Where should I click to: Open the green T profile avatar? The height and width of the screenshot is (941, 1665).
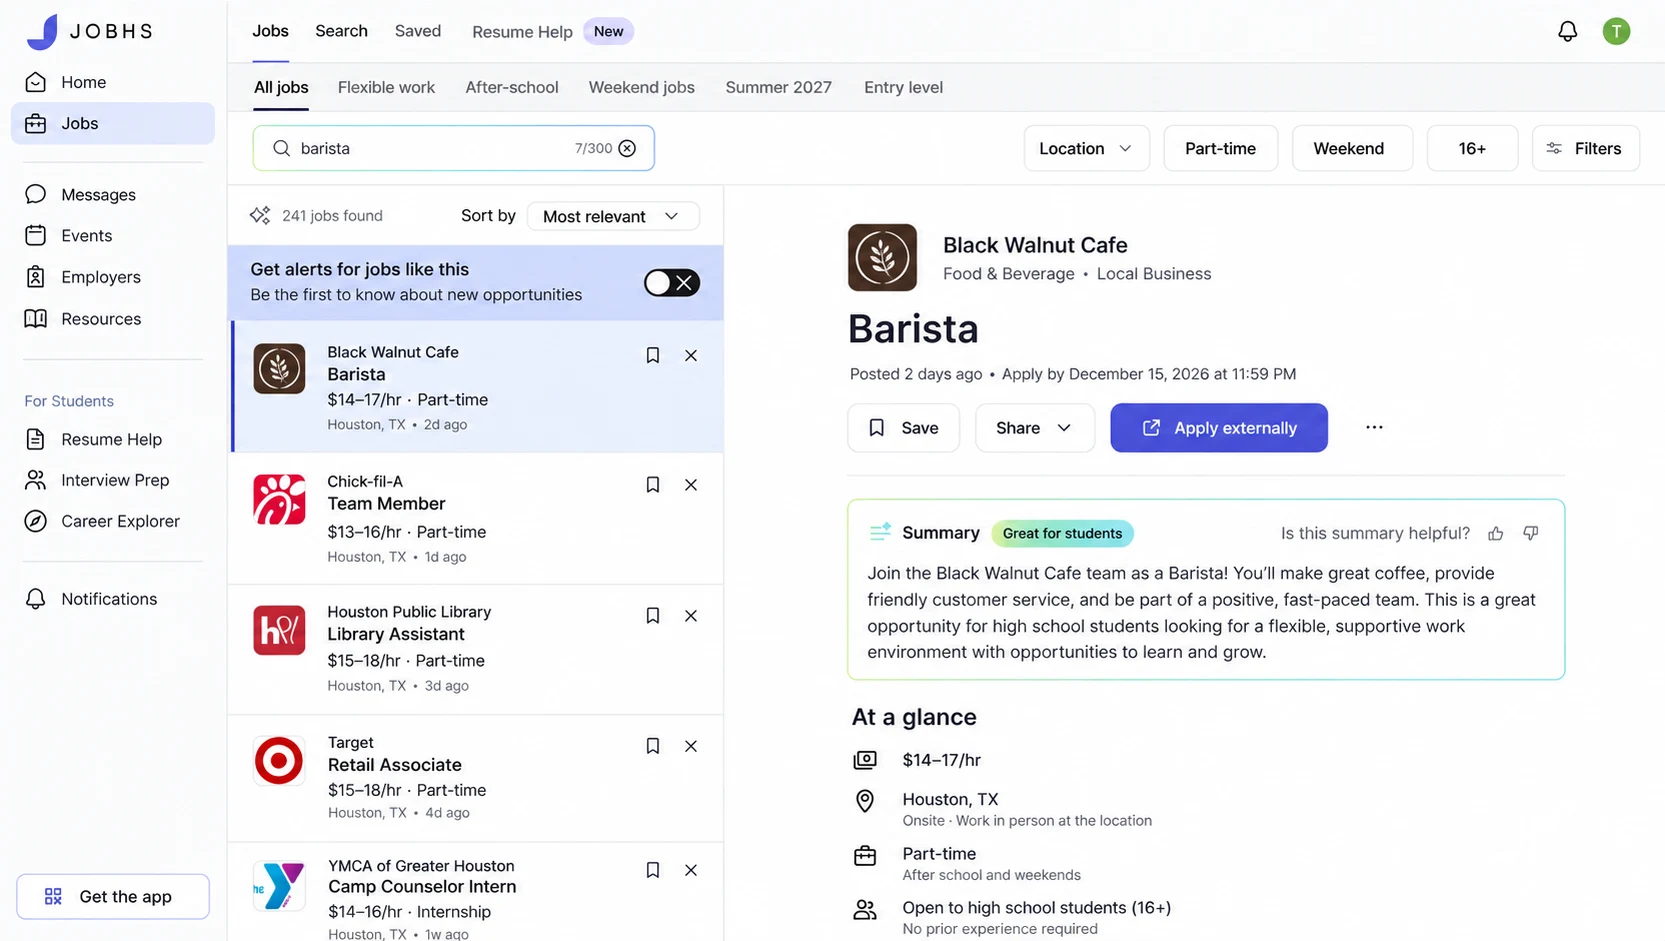click(1616, 31)
